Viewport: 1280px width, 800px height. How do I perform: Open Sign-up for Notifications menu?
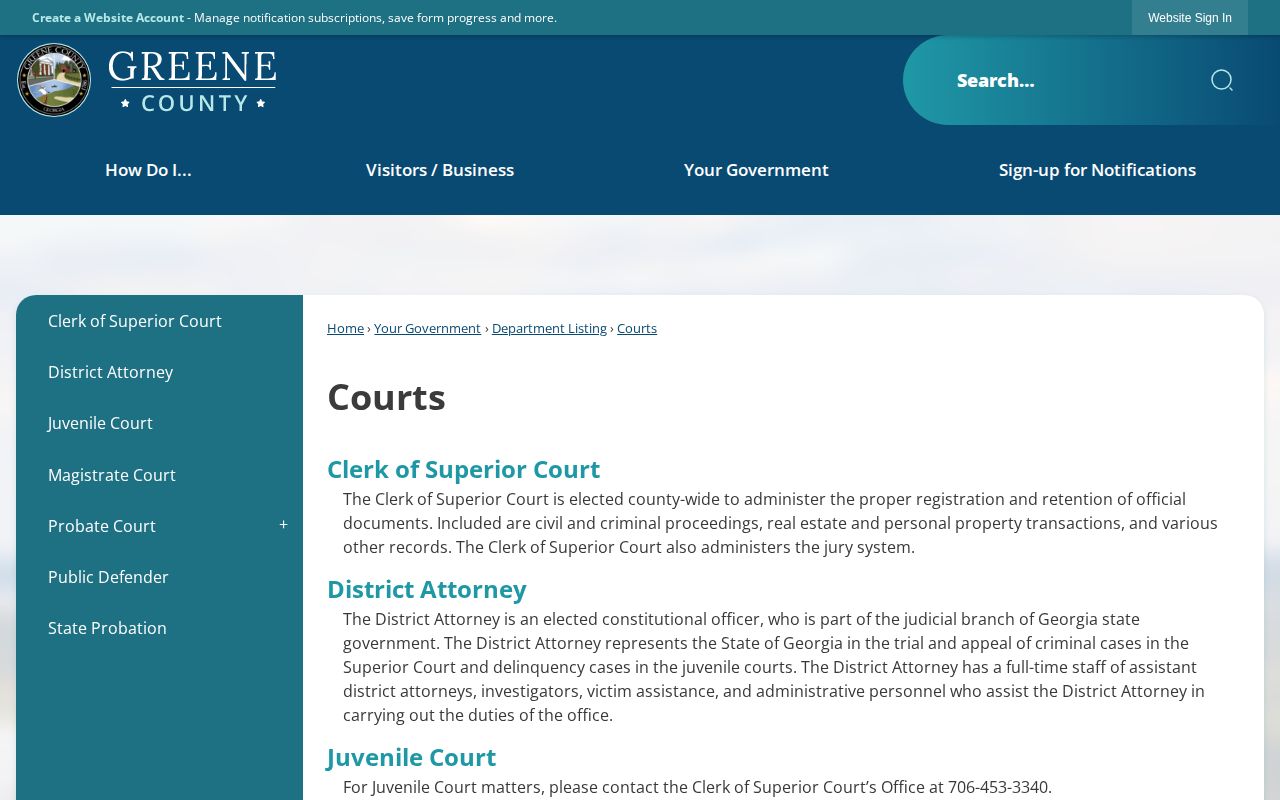(x=1097, y=170)
